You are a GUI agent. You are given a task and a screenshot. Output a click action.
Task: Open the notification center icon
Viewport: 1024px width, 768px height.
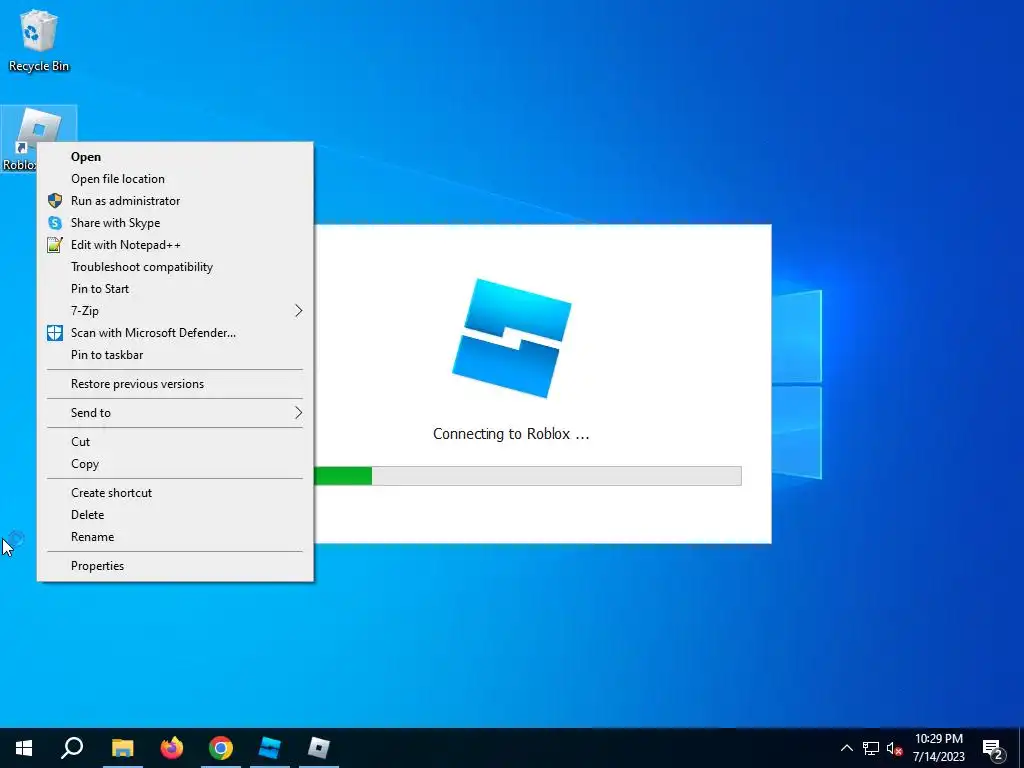[x=993, y=748]
